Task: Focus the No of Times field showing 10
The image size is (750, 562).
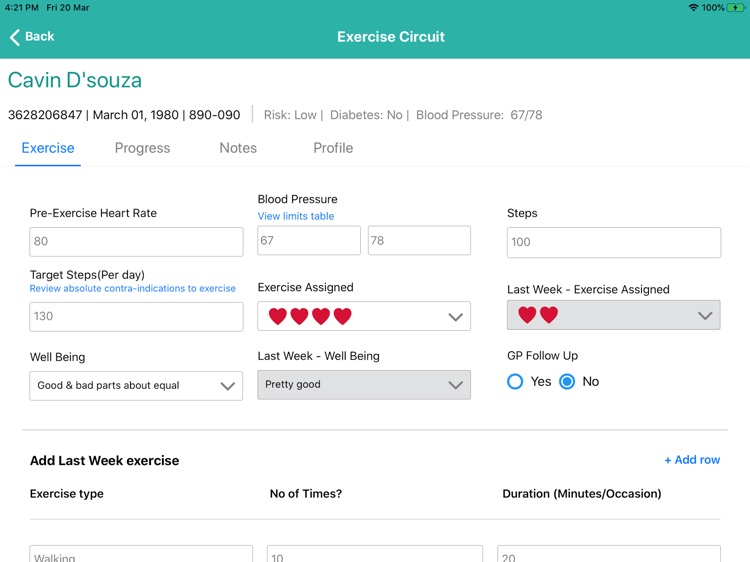Action: click(x=375, y=554)
